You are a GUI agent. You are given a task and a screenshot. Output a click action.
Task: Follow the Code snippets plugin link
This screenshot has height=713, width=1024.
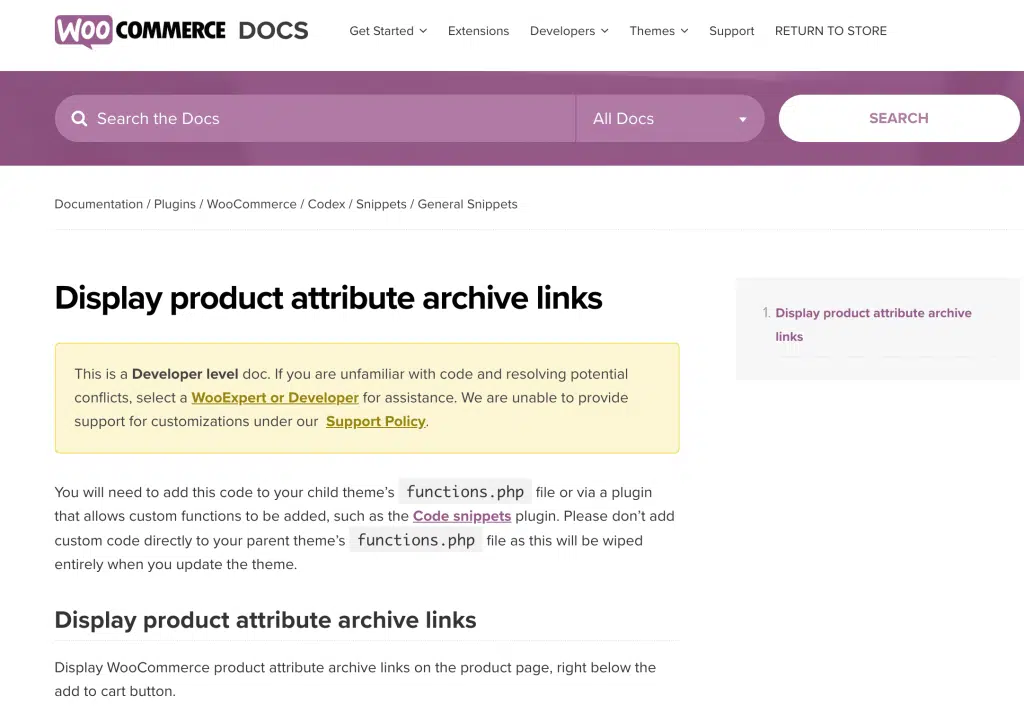(x=462, y=516)
